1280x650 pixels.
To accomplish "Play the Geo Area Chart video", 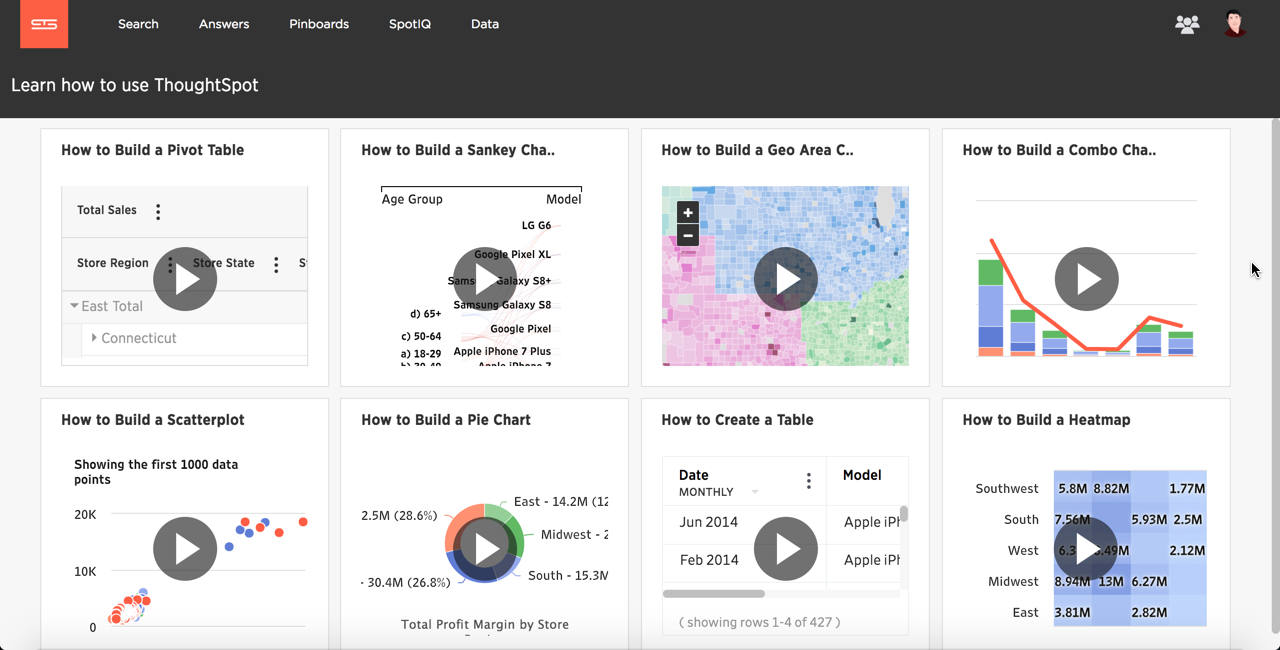I will click(x=785, y=279).
